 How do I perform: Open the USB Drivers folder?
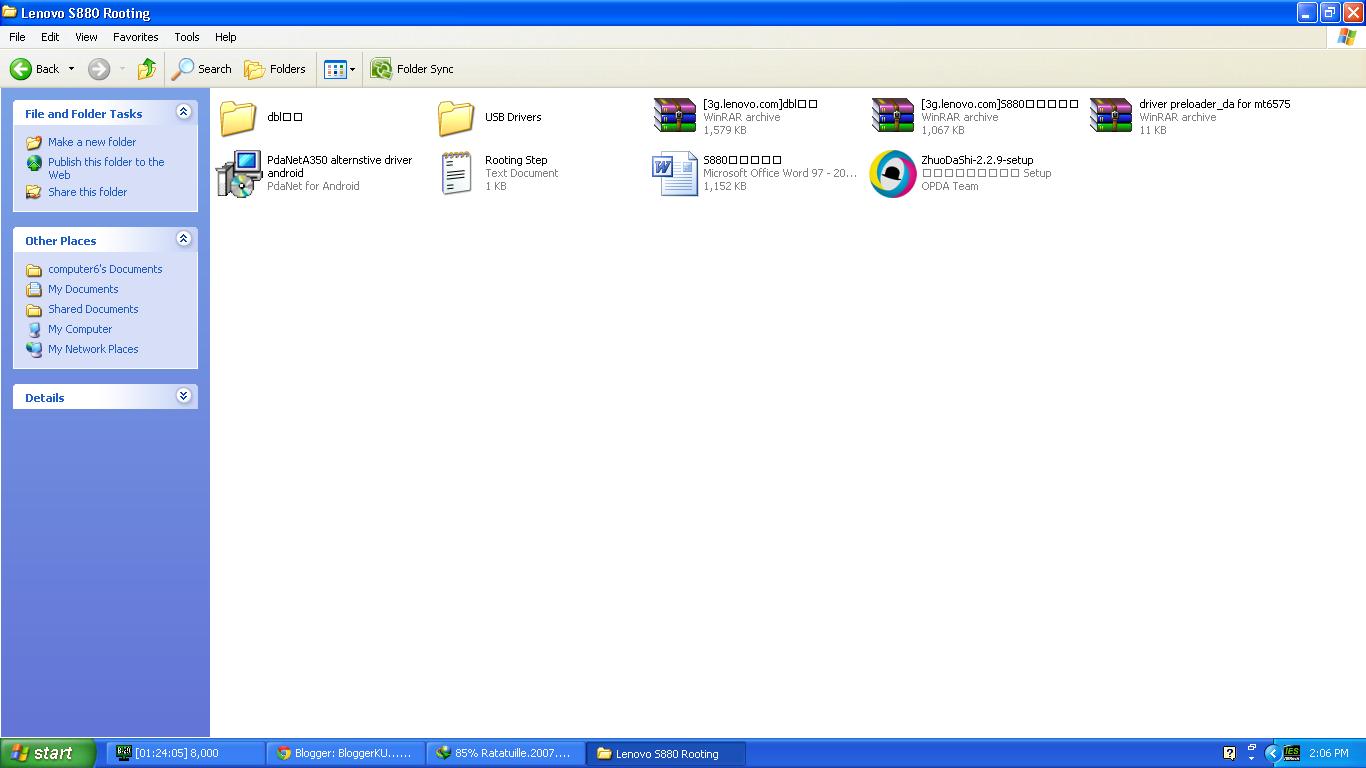pyautogui.click(x=456, y=117)
